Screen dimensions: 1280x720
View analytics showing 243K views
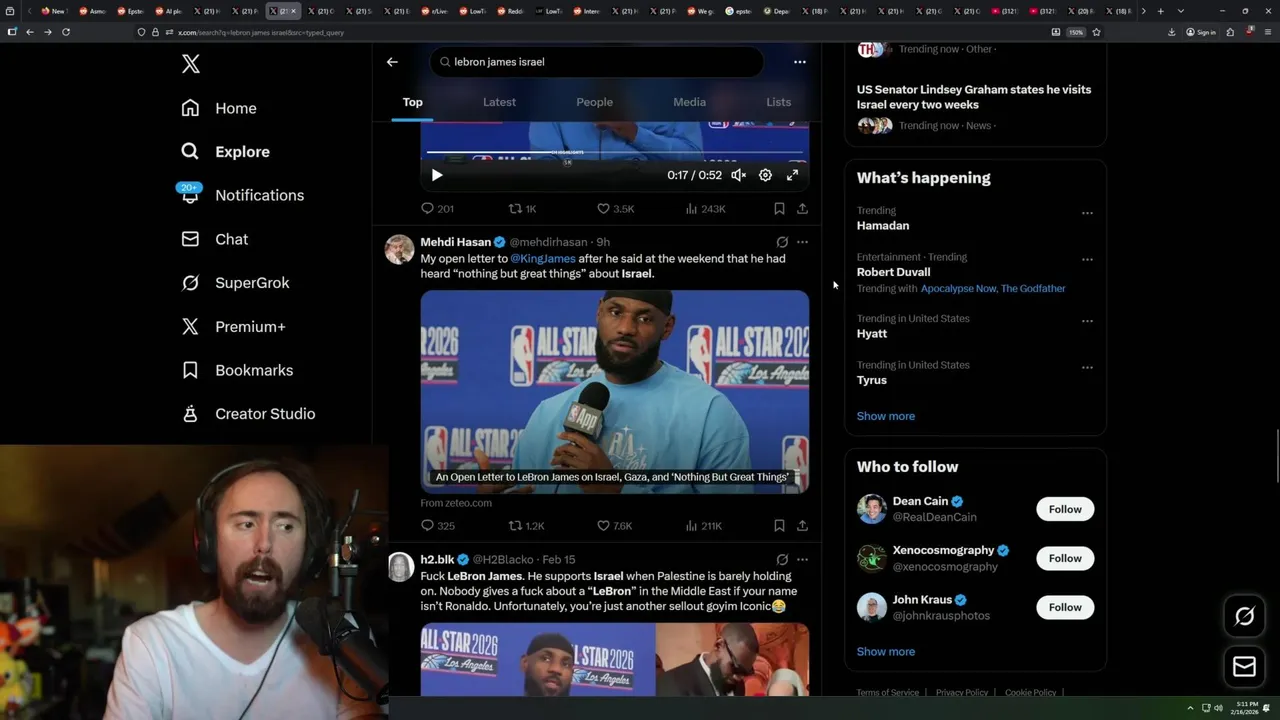(x=705, y=209)
